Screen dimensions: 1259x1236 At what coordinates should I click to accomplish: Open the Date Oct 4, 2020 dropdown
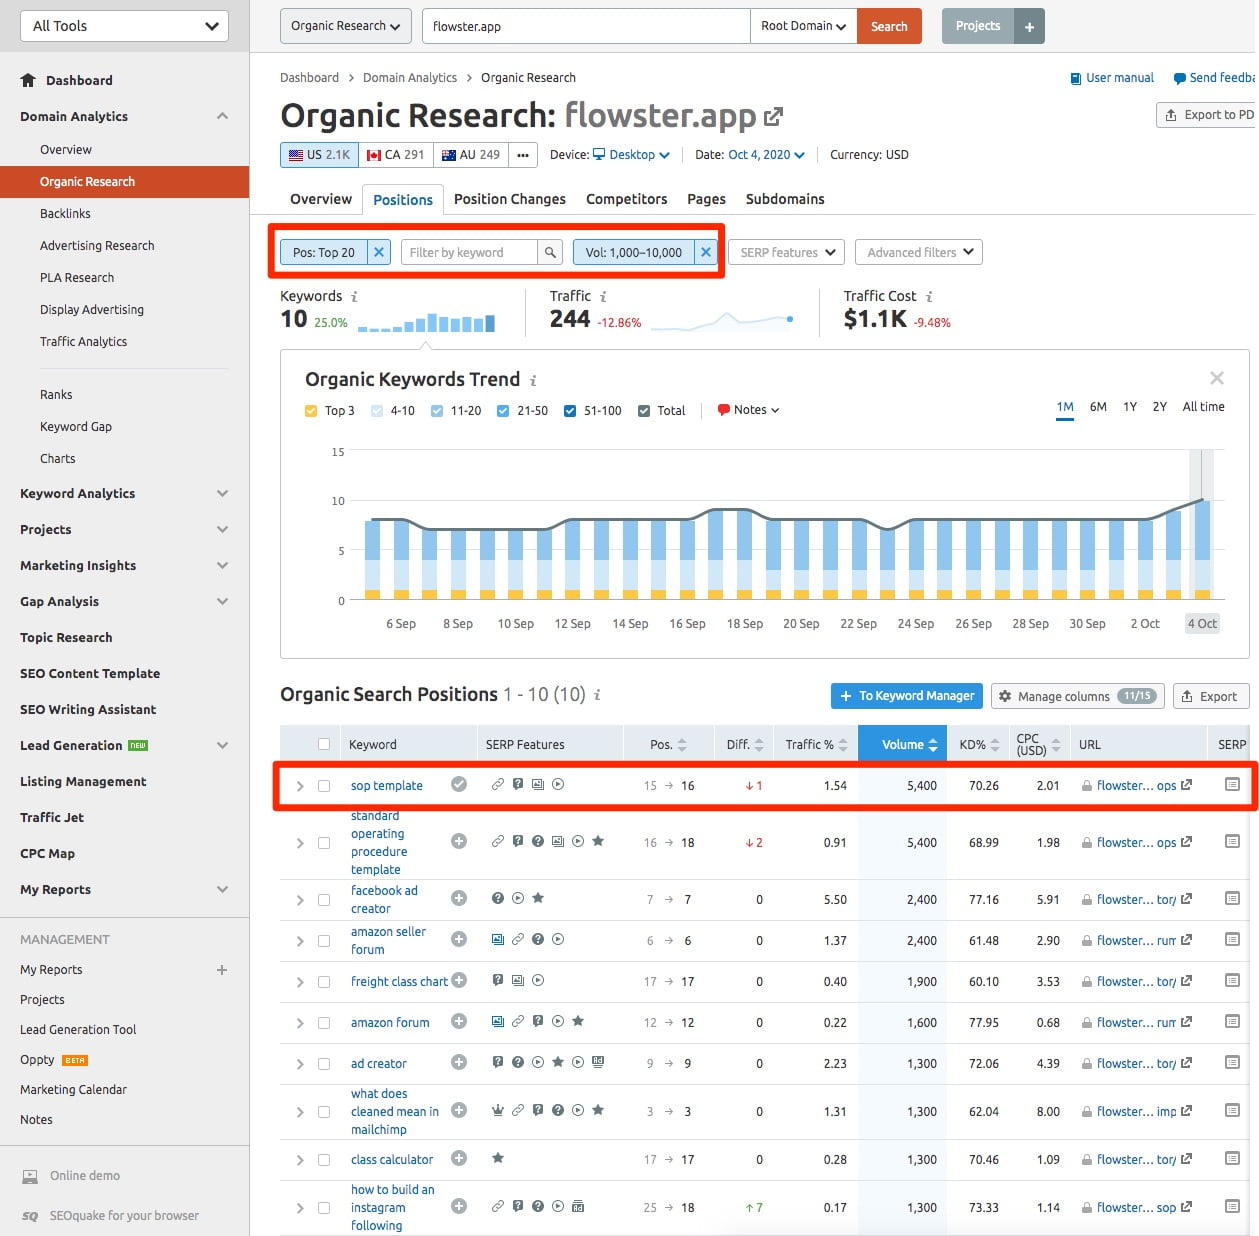pyautogui.click(x=766, y=155)
